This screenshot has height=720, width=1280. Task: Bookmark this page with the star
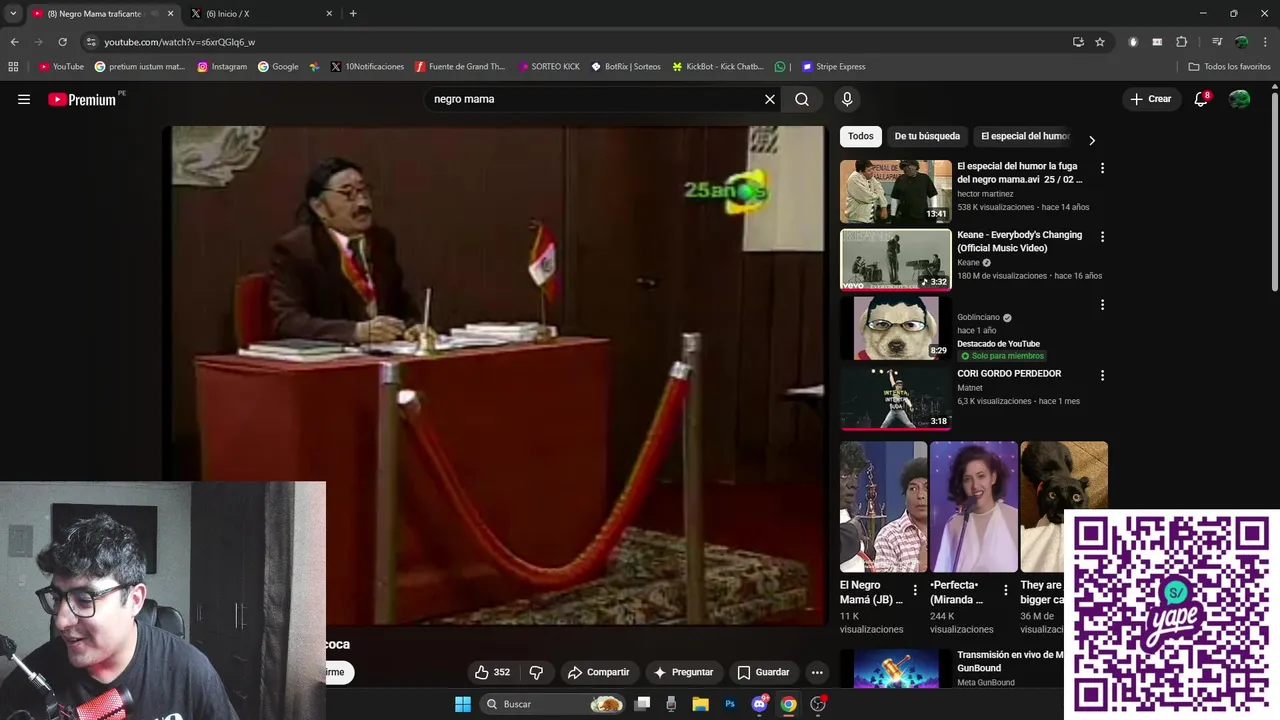click(x=1100, y=42)
